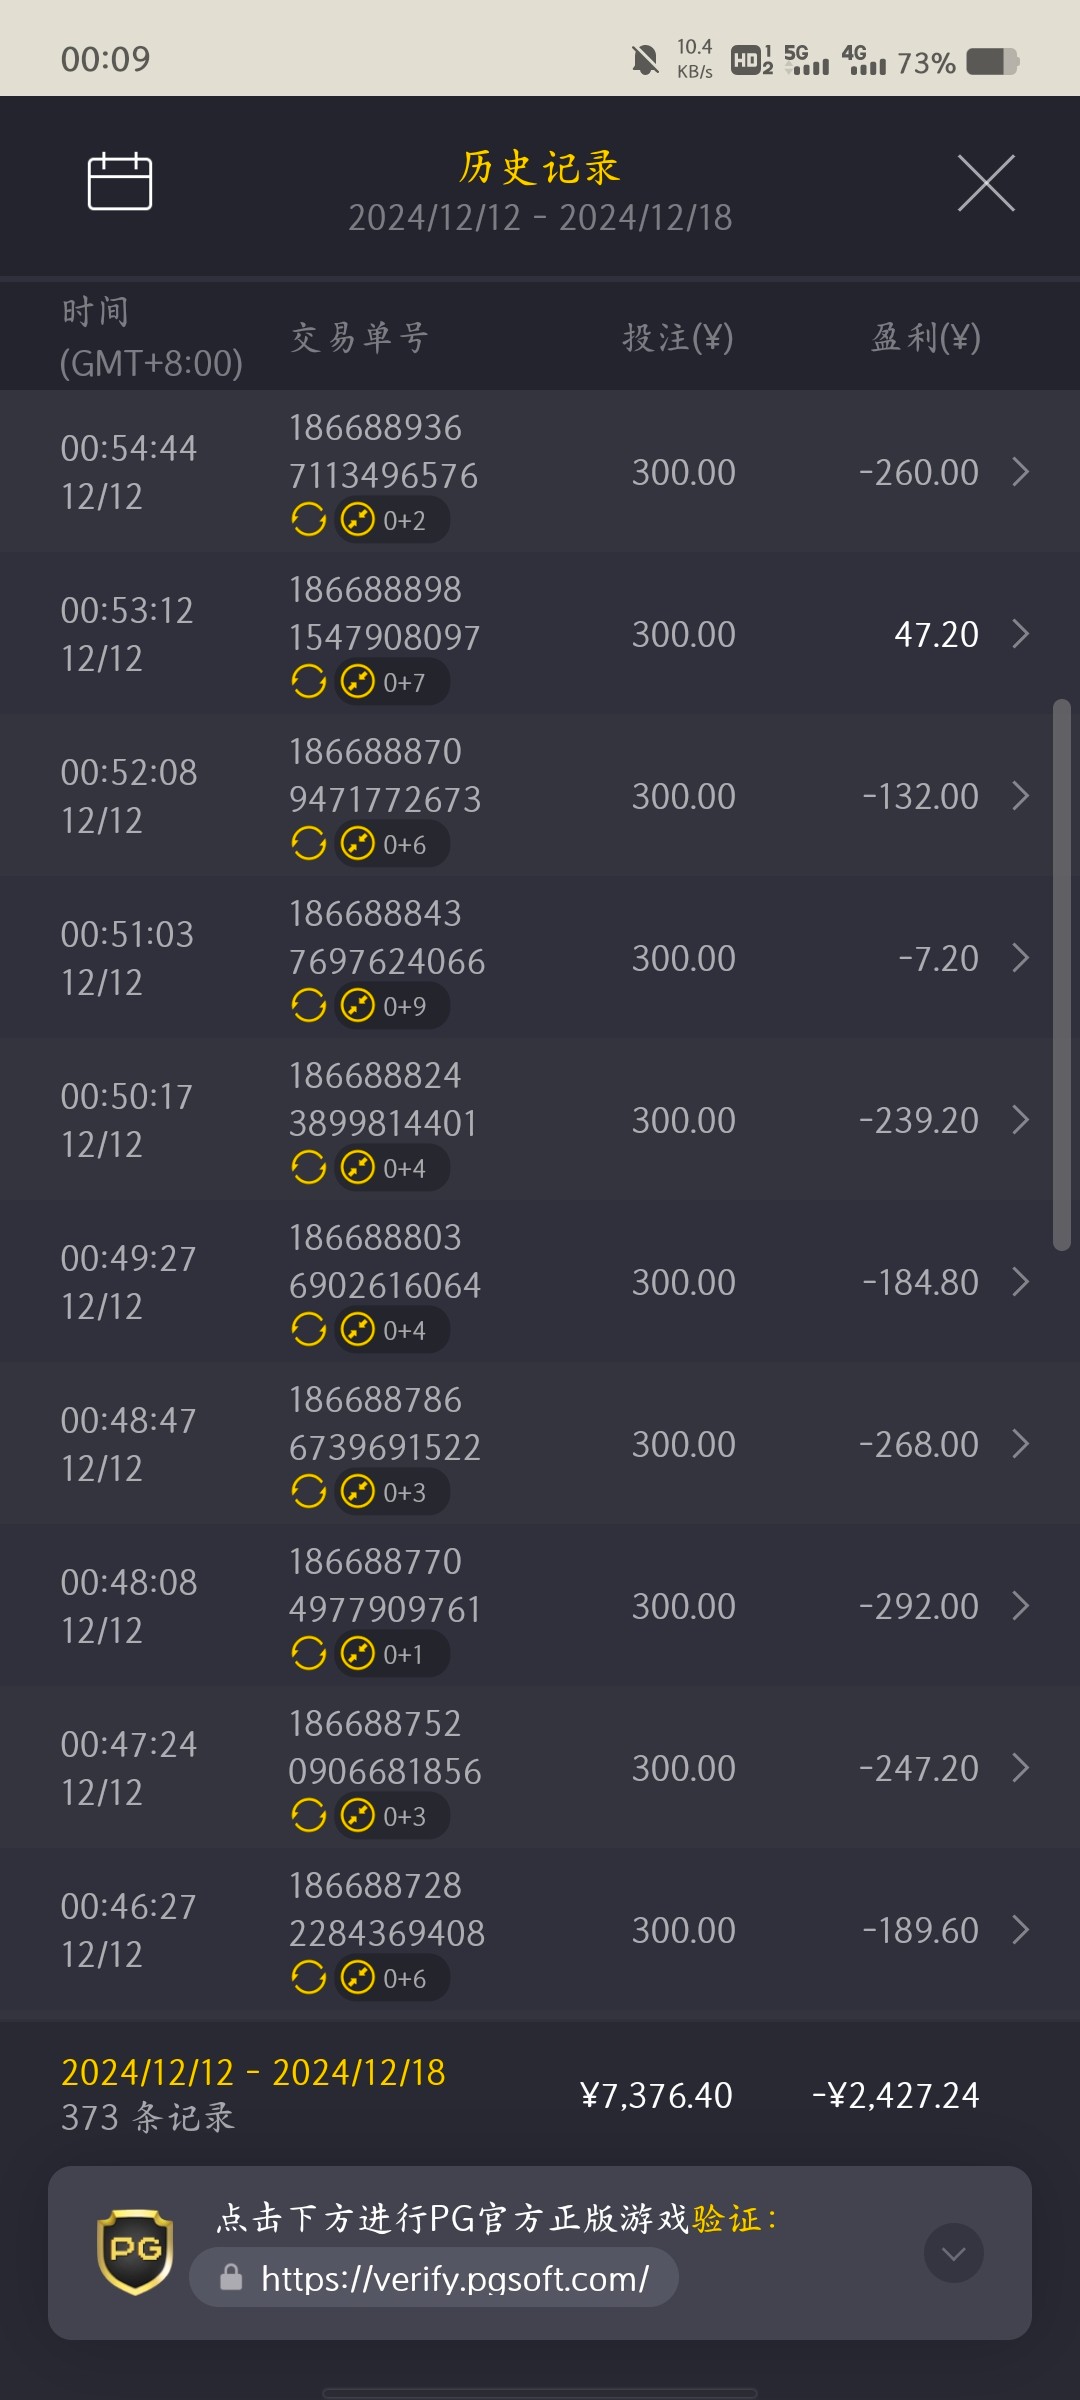Image resolution: width=1080 pixels, height=2400 pixels.
Task: Tap the notification muted bell in status bar
Action: click(x=645, y=61)
